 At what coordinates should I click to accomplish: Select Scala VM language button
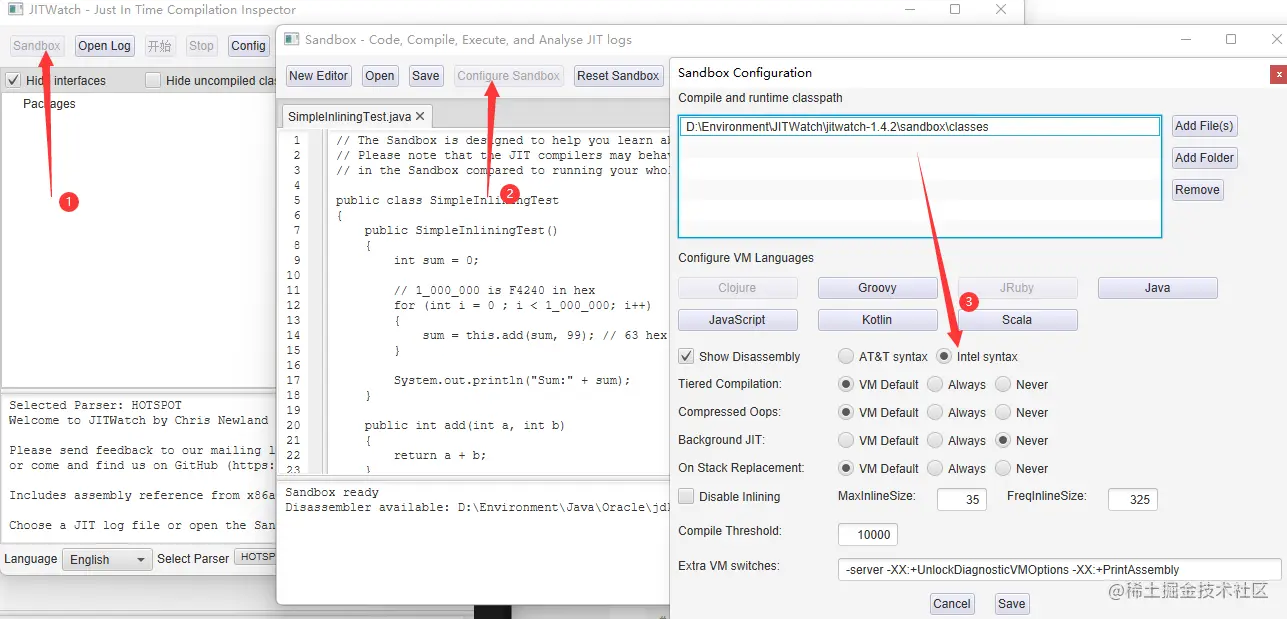coord(1018,320)
